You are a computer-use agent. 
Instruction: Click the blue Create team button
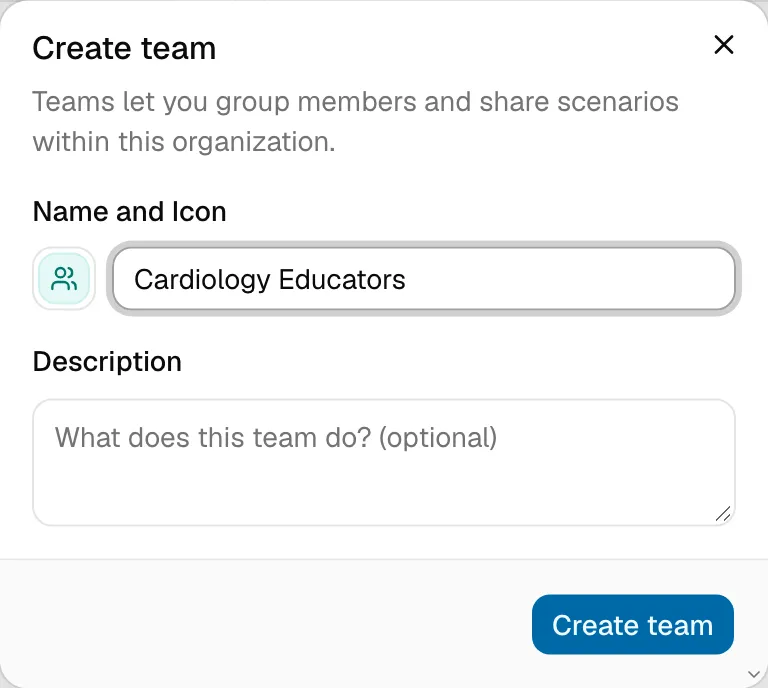(x=632, y=624)
